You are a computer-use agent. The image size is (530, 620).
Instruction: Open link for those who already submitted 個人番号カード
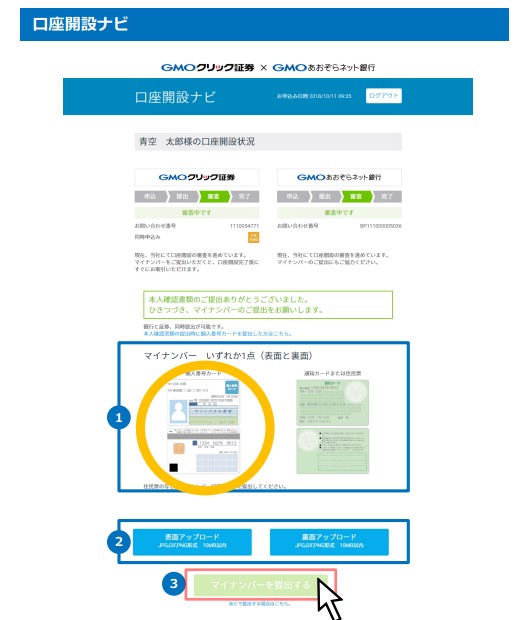[217, 334]
